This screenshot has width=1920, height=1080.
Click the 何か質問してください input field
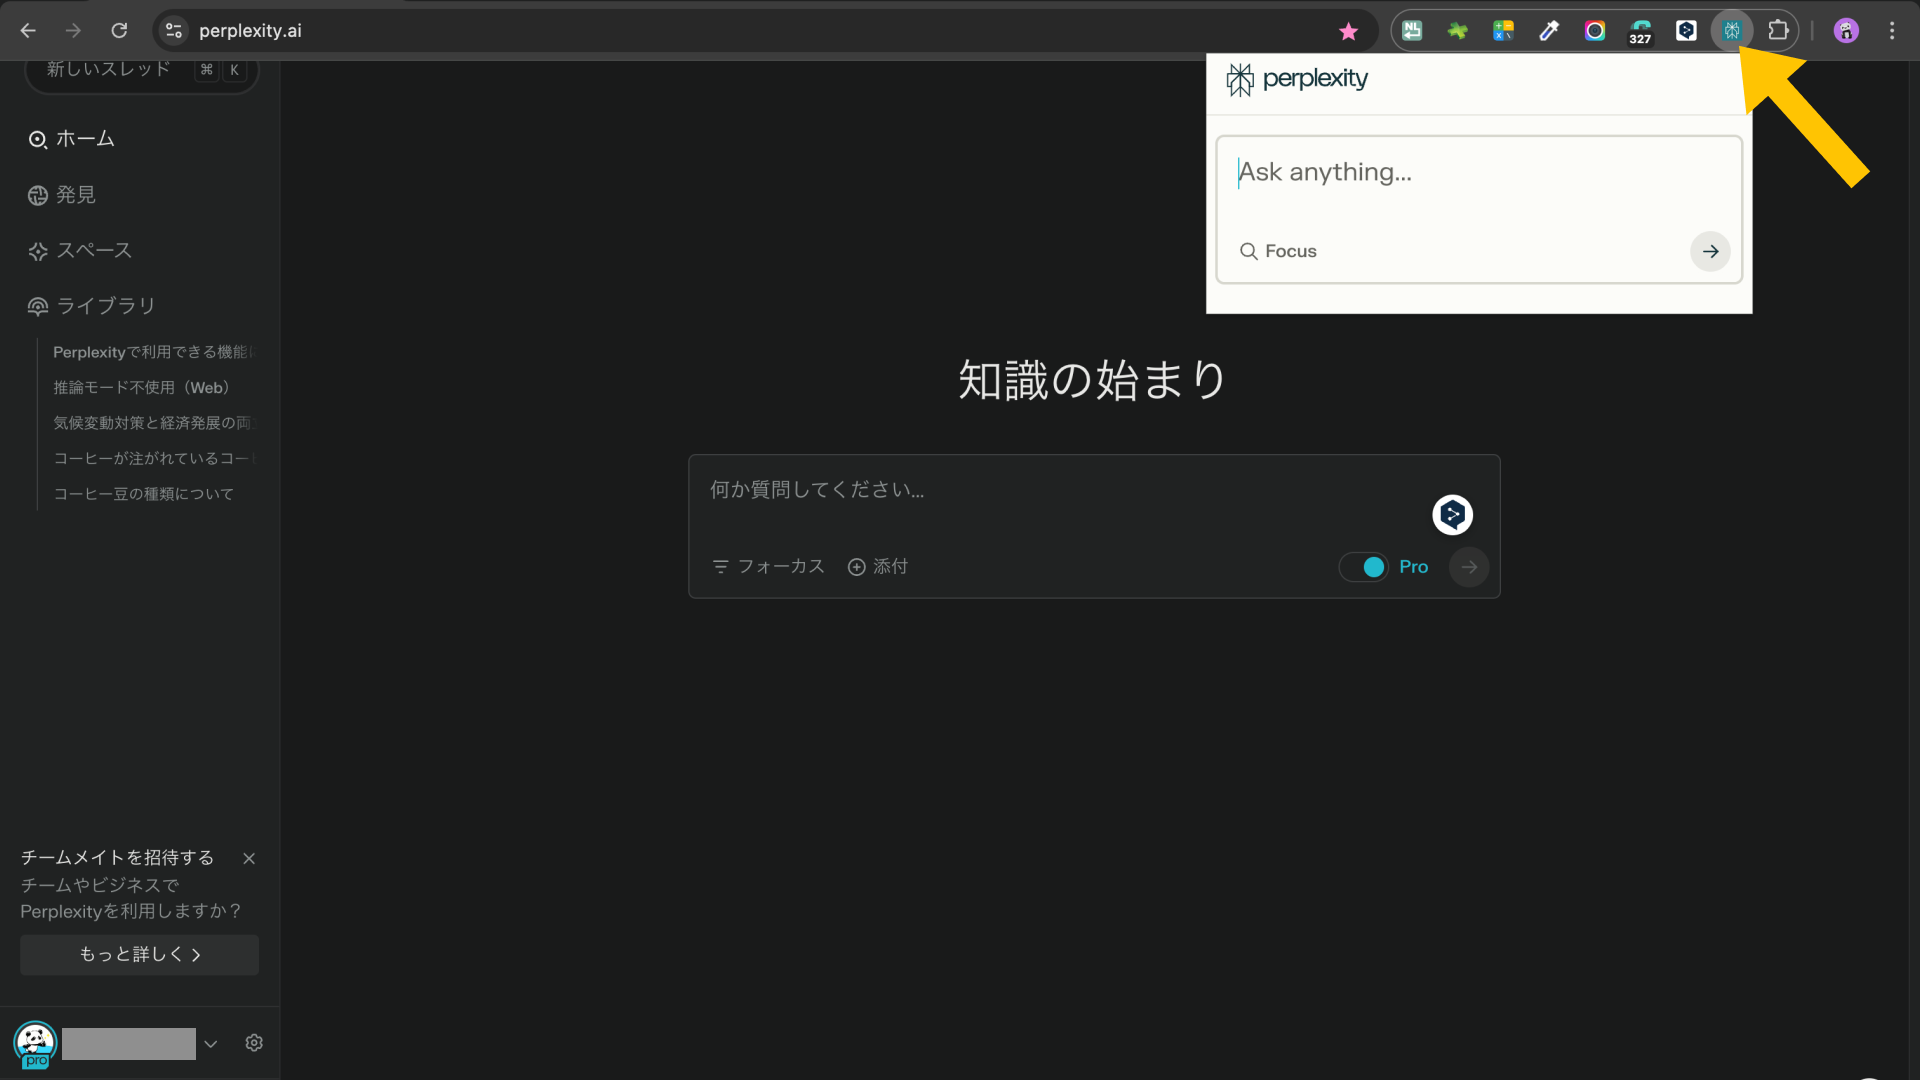[x=900, y=489]
